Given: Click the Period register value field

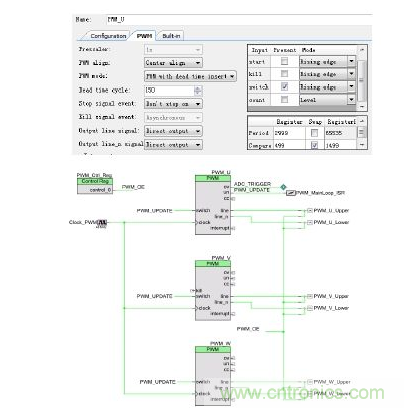Looking at the screenshot, I should click(x=289, y=133).
